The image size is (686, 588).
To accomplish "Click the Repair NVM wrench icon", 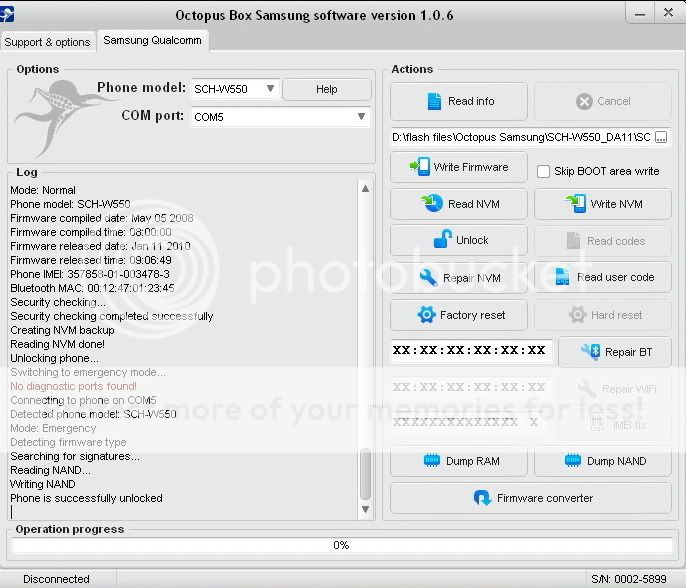I will tap(428, 278).
